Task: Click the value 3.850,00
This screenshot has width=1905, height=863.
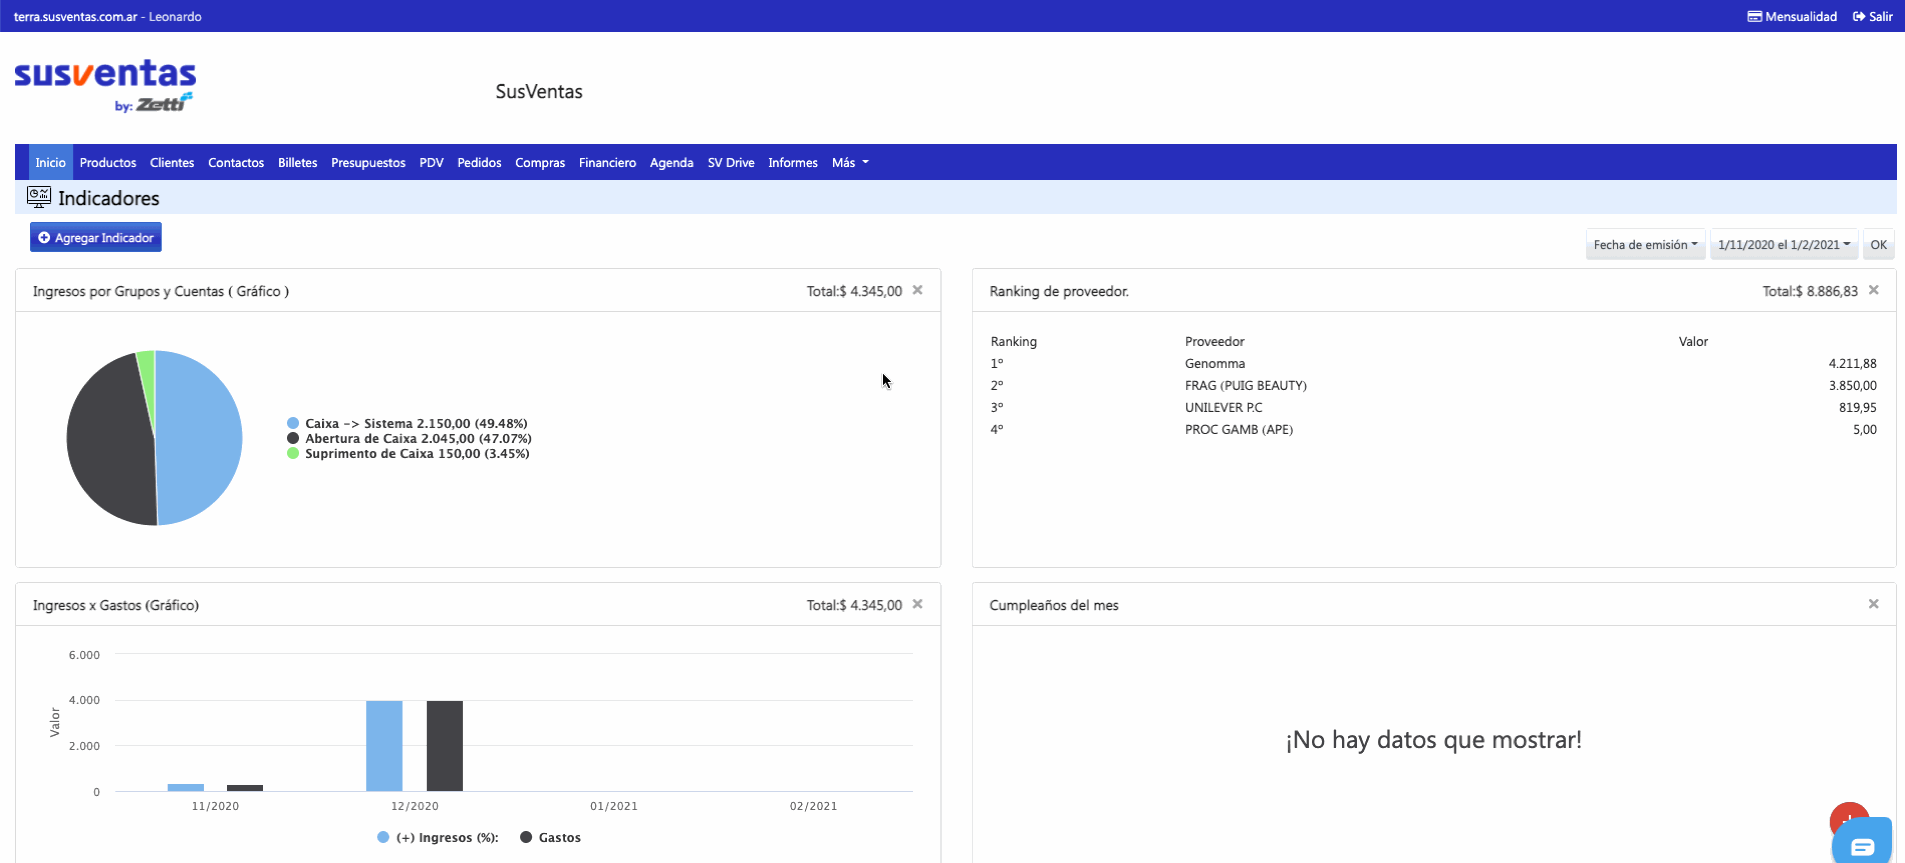Action: coord(1852,385)
